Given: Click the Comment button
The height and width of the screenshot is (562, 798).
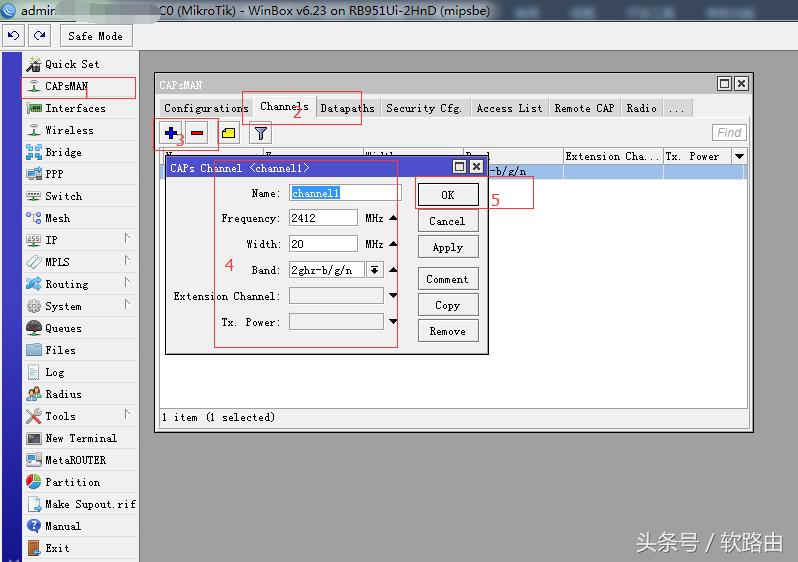Looking at the screenshot, I should (448, 279).
